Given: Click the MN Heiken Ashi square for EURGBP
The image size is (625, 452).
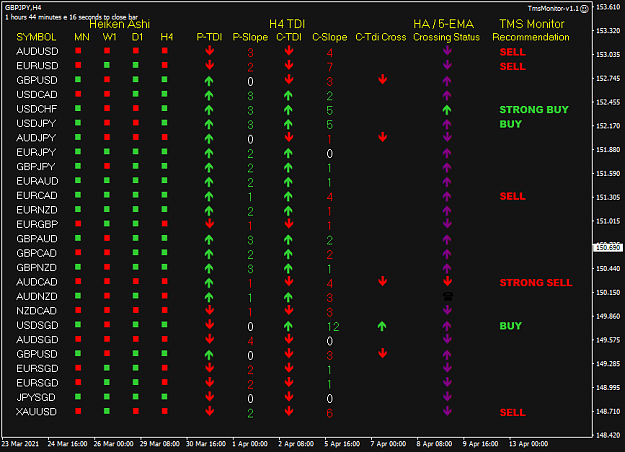Looking at the screenshot, I should coord(78,224).
